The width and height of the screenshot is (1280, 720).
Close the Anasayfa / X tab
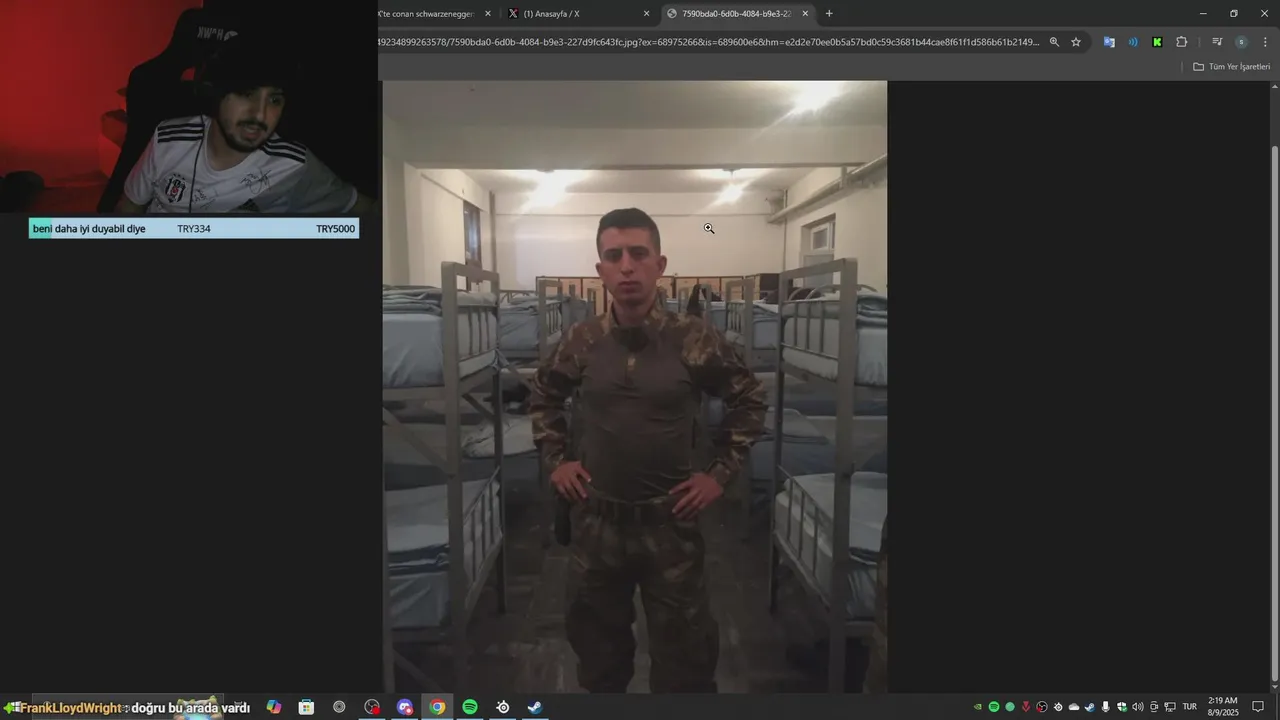point(646,14)
